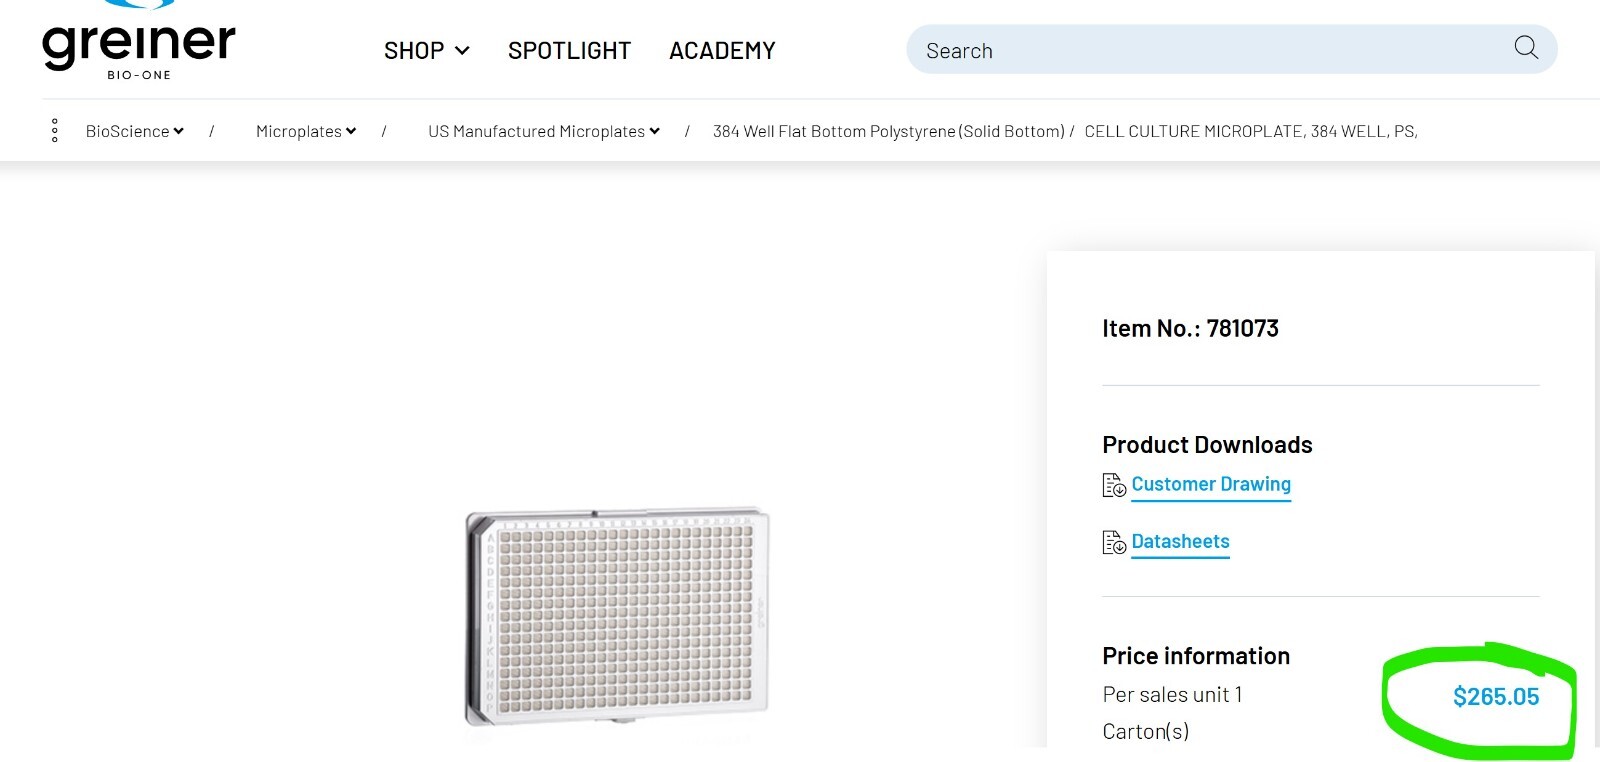Click the Item No. 781073 heading
The width and height of the screenshot is (1600, 762).
click(1190, 328)
